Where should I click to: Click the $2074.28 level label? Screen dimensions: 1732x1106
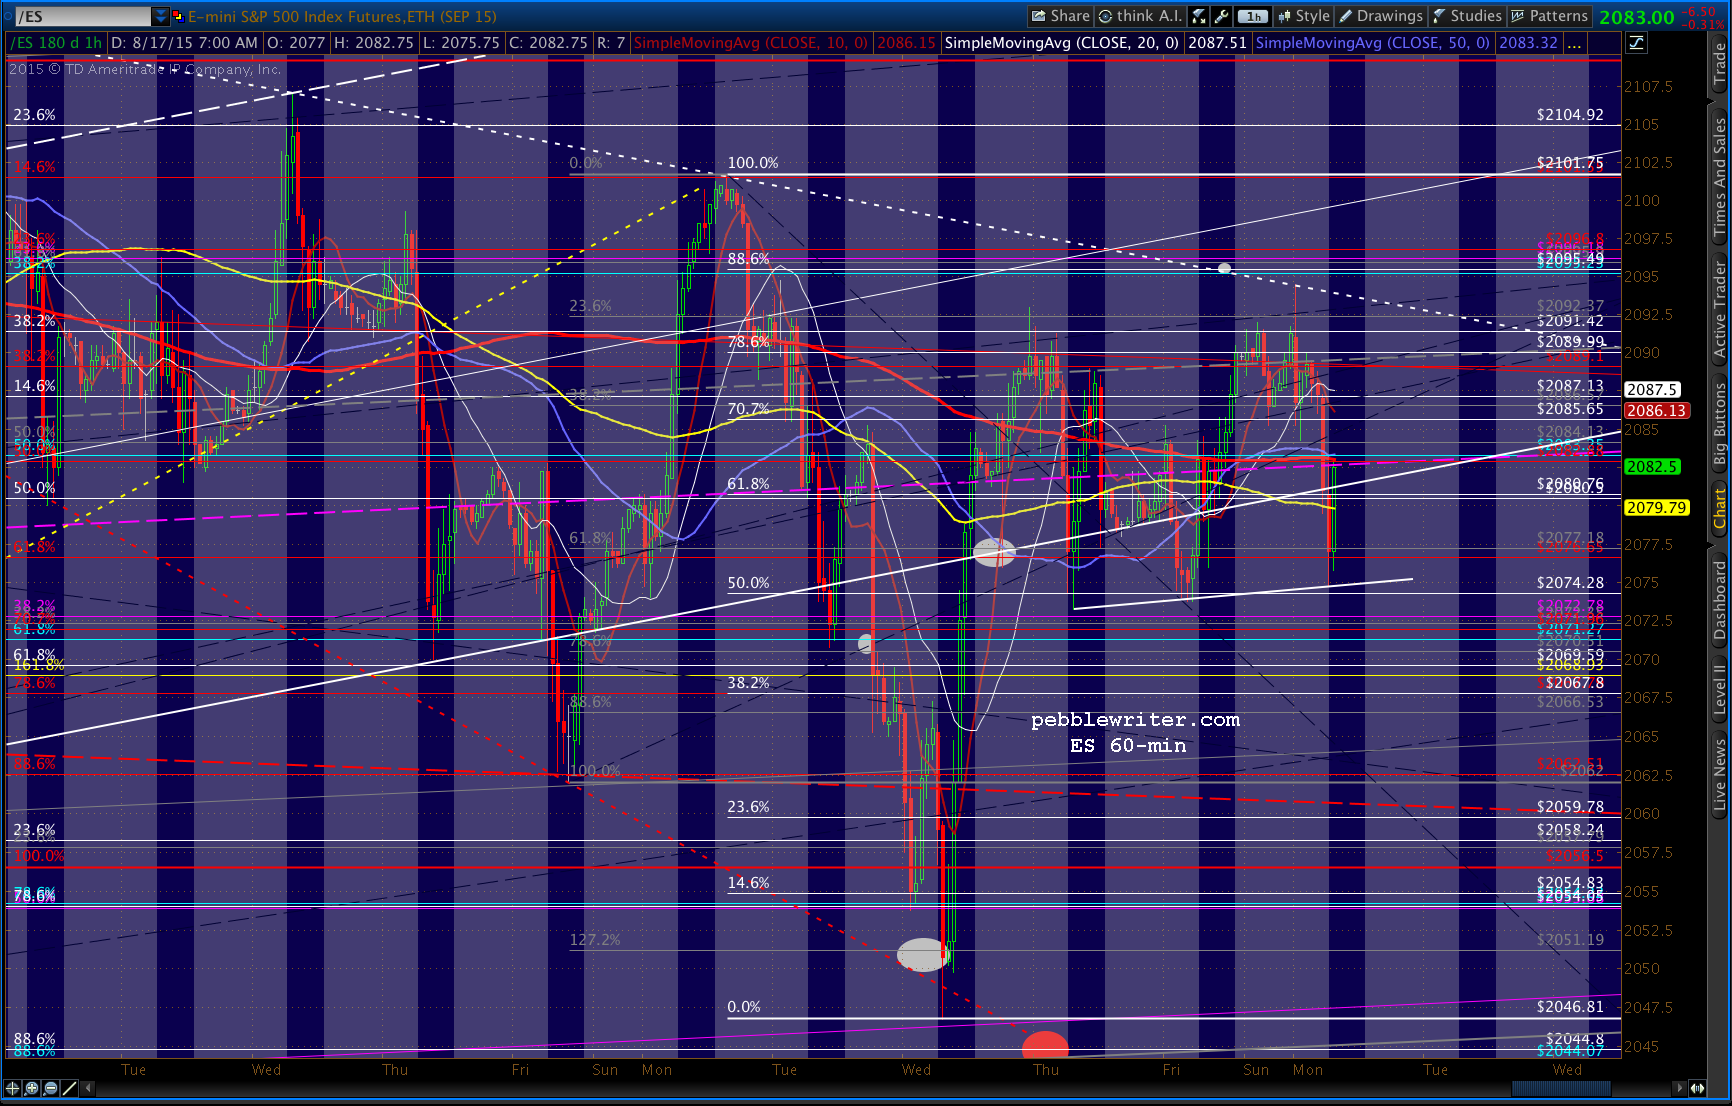point(1570,583)
